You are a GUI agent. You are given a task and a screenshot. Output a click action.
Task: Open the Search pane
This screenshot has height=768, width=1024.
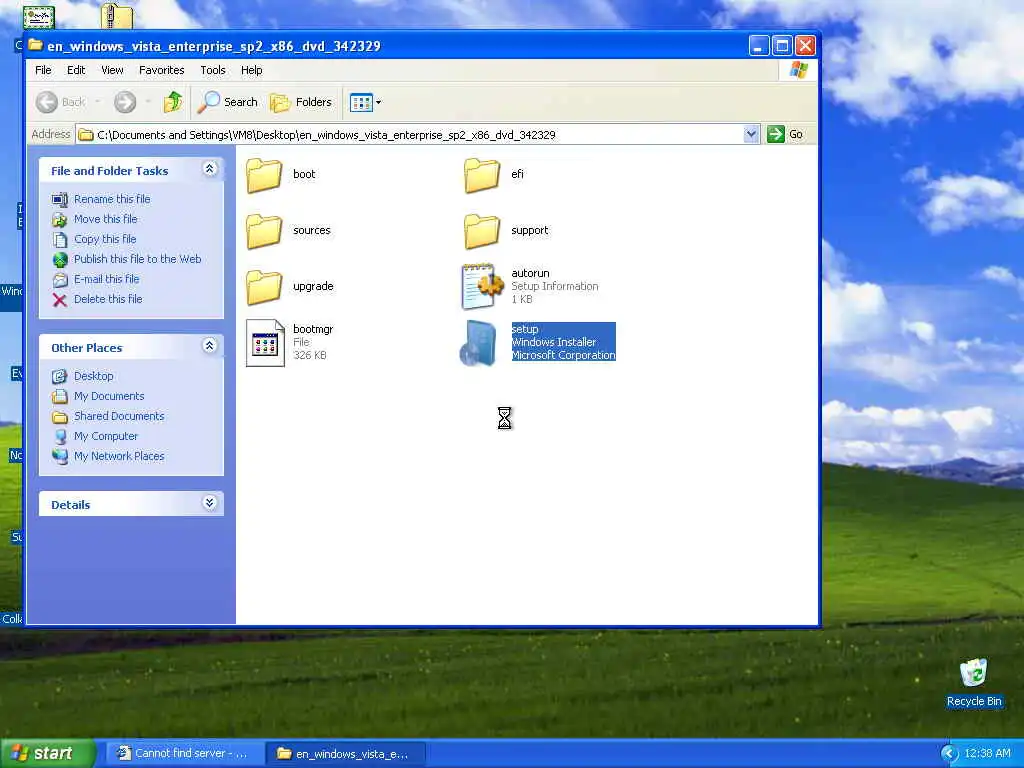(227, 102)
